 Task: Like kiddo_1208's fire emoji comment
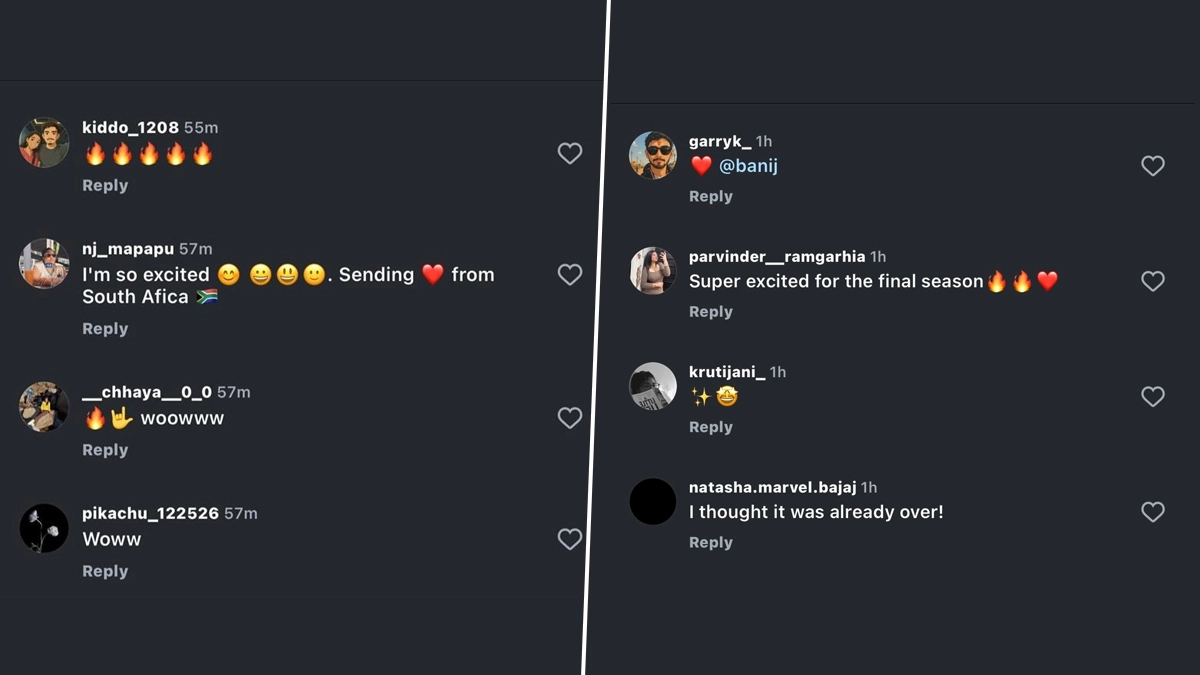(x=569, y=153)
